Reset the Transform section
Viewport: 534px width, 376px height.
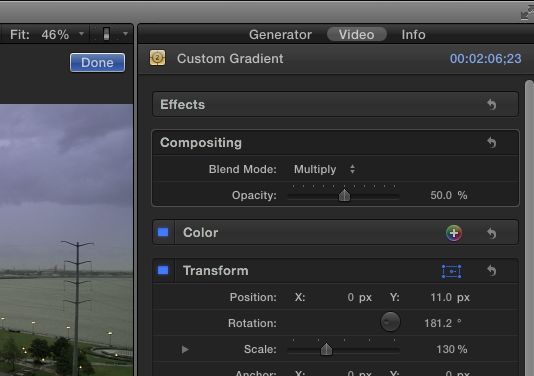[491, 271]
